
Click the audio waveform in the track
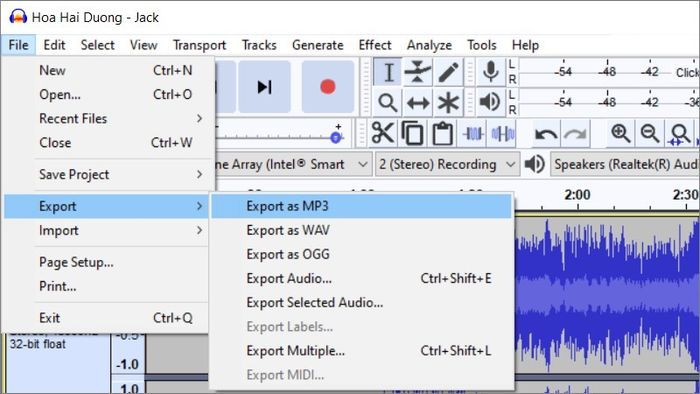[x=607, y=294]
